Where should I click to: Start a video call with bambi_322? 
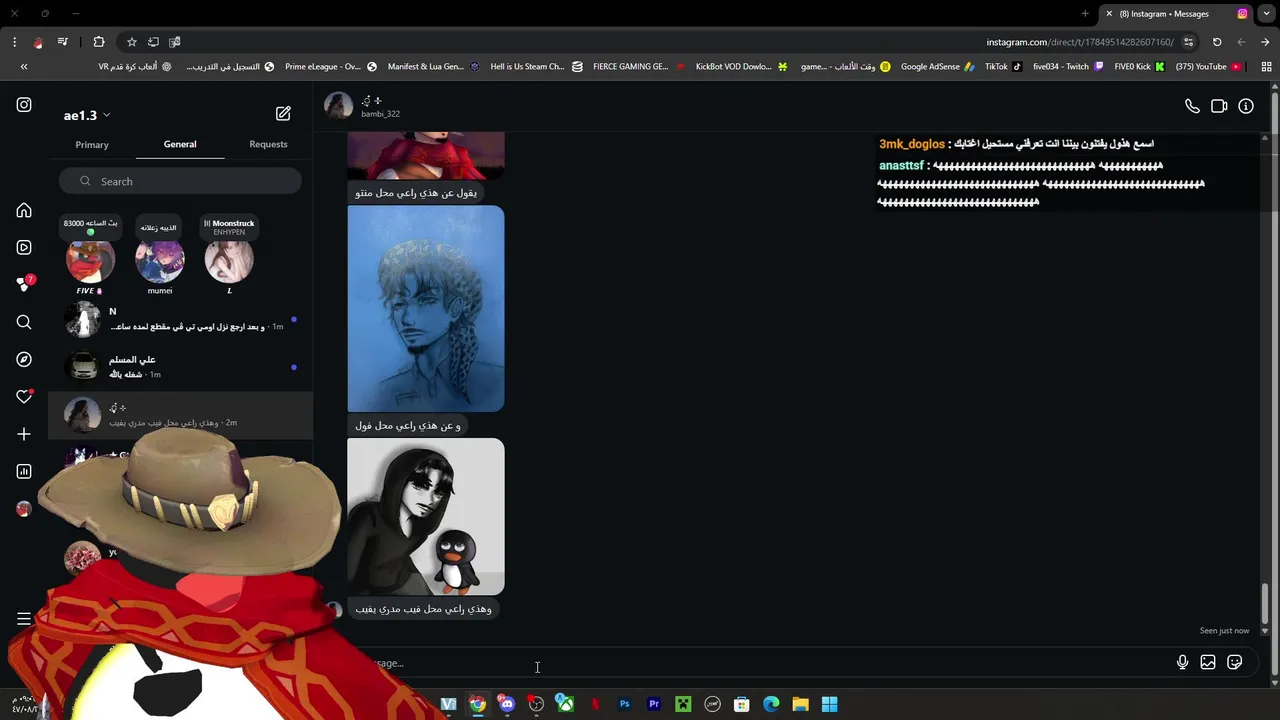pyautogui.click(x=1219, y=106)
